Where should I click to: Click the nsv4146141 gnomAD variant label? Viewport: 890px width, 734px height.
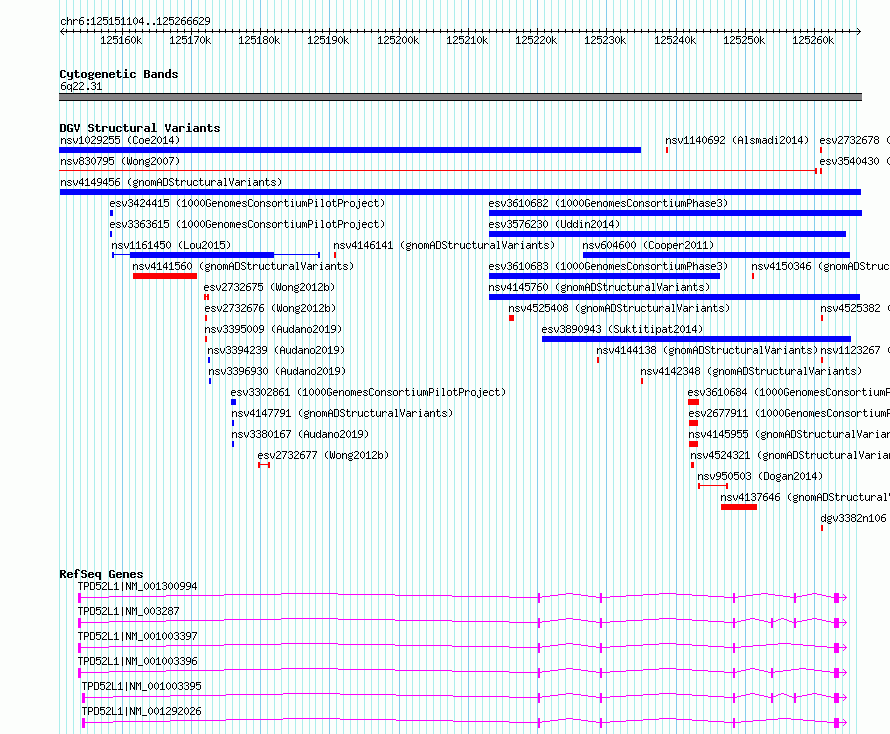tap(444, 245)
